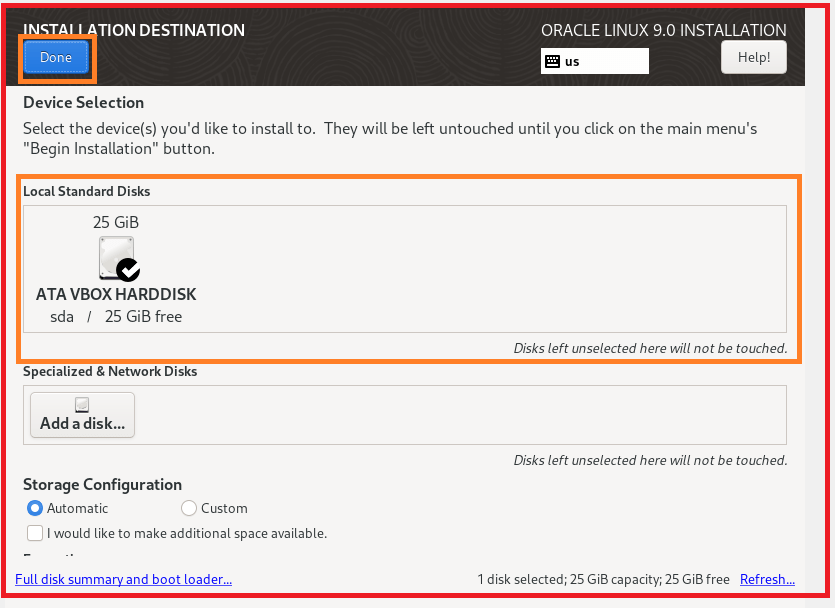This screenshot has width=835, height=608.
Task: Open Full disk summary and boot loader link
Action: (124, 579)
